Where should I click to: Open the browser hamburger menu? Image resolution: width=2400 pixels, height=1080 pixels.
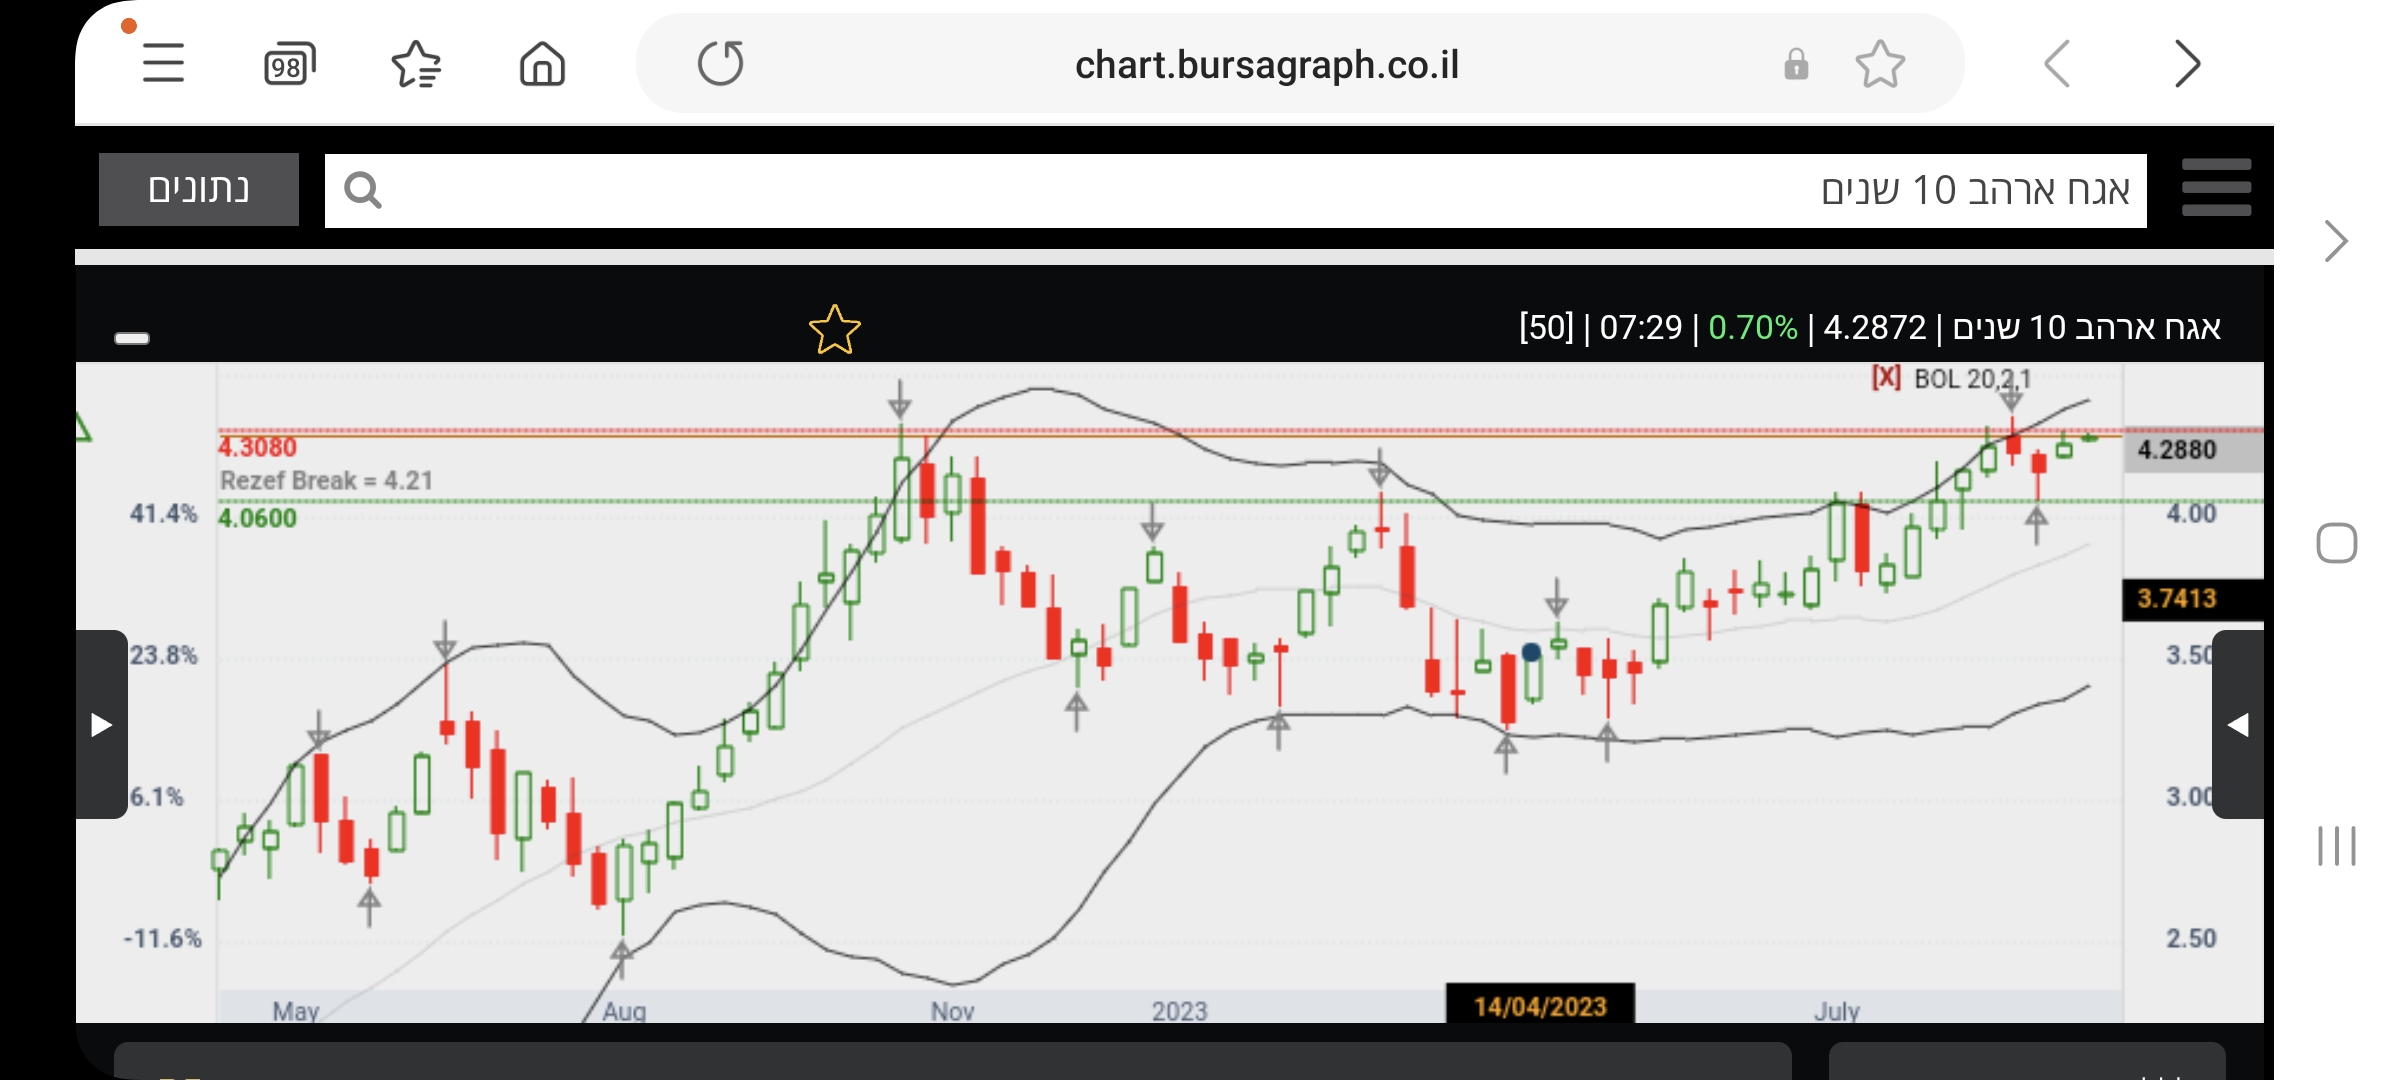coord(163,64)
